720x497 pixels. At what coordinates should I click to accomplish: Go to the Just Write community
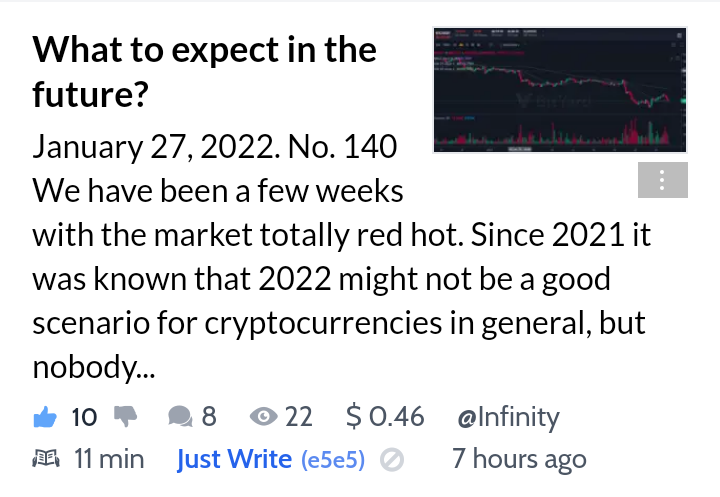click(x=234, y=459)
